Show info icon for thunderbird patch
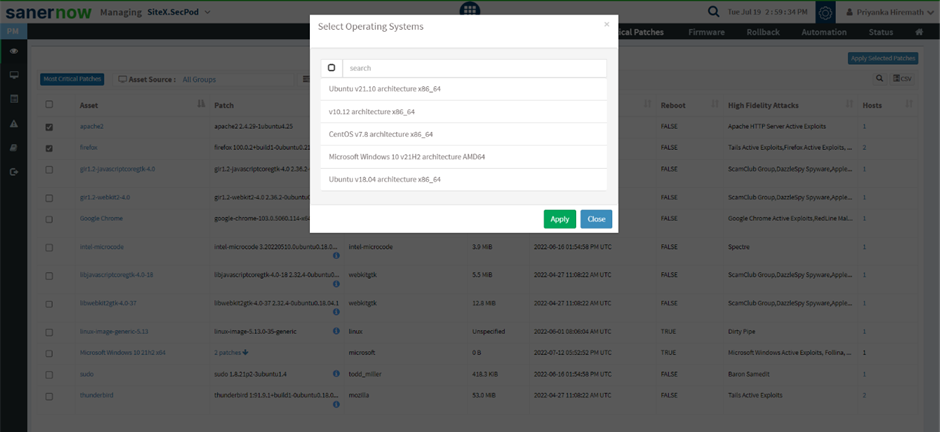 coord(336,404)
